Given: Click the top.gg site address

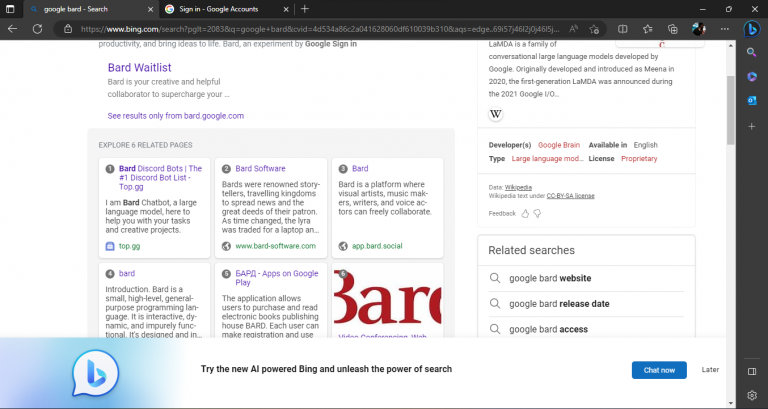Looking at the screenshot, I should [129, 246].
